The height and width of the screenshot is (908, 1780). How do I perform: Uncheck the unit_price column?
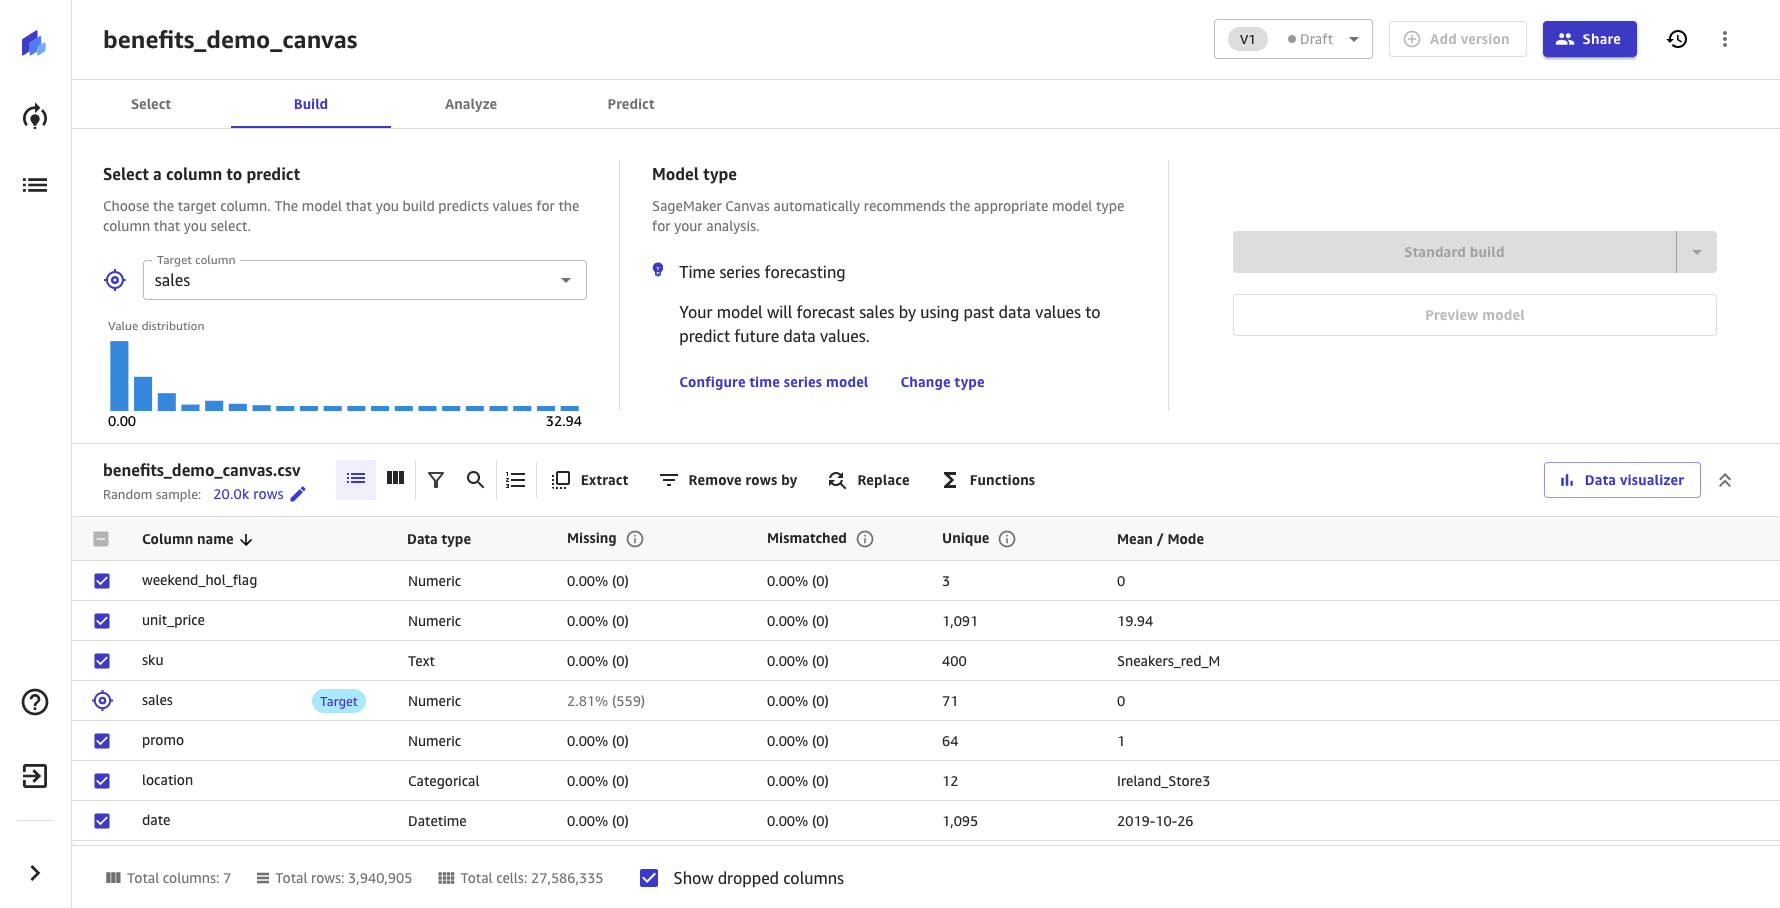pos(102,621)
